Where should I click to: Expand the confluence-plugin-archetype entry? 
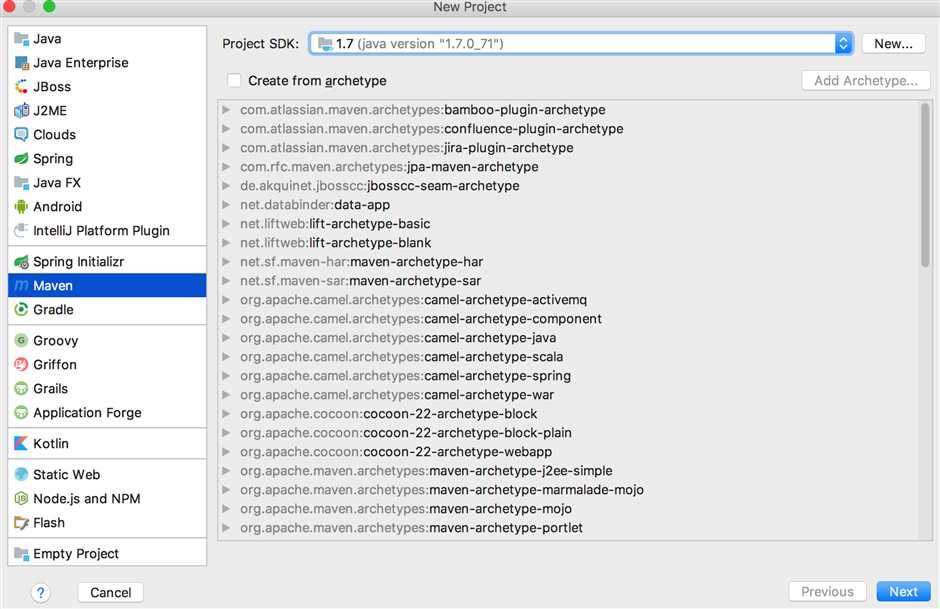[x=226, y=129]
